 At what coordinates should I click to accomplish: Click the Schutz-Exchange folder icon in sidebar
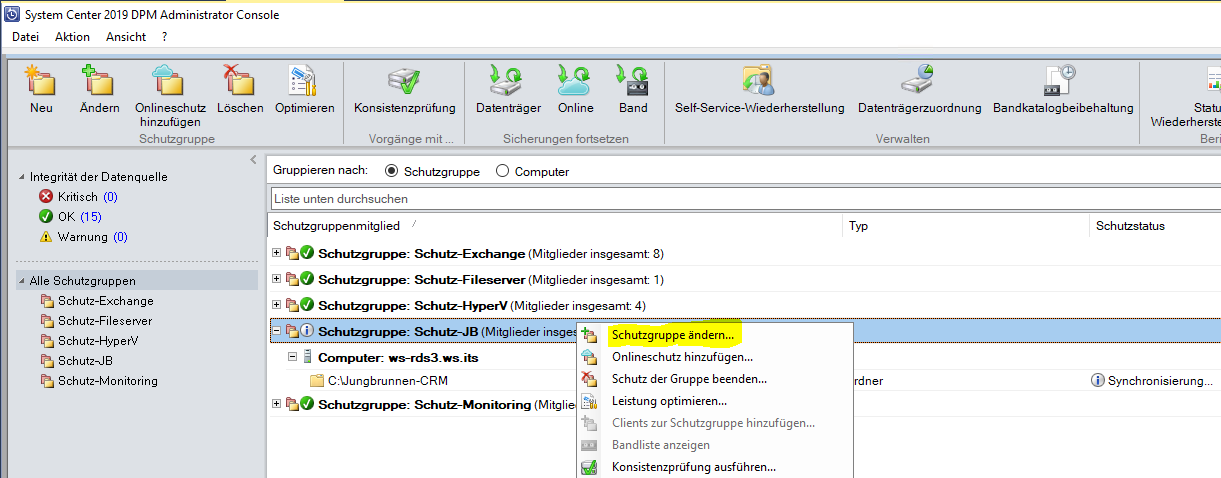click(x=46, y=301)
